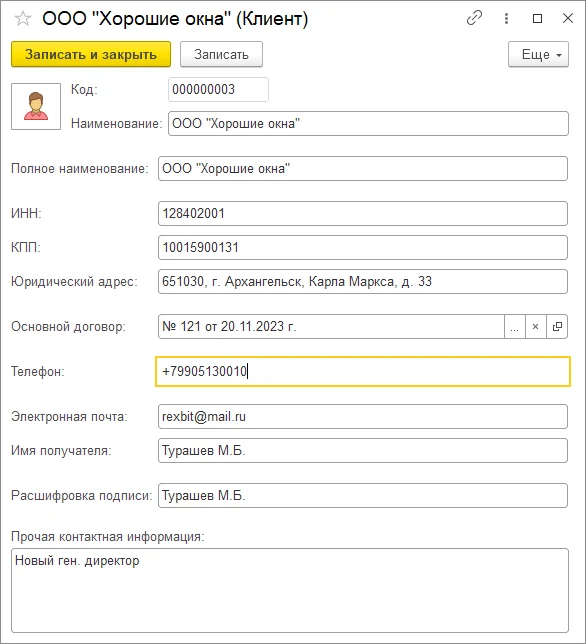
Task: Open contract selection list with ellipsis button
Action: [515, 327]
